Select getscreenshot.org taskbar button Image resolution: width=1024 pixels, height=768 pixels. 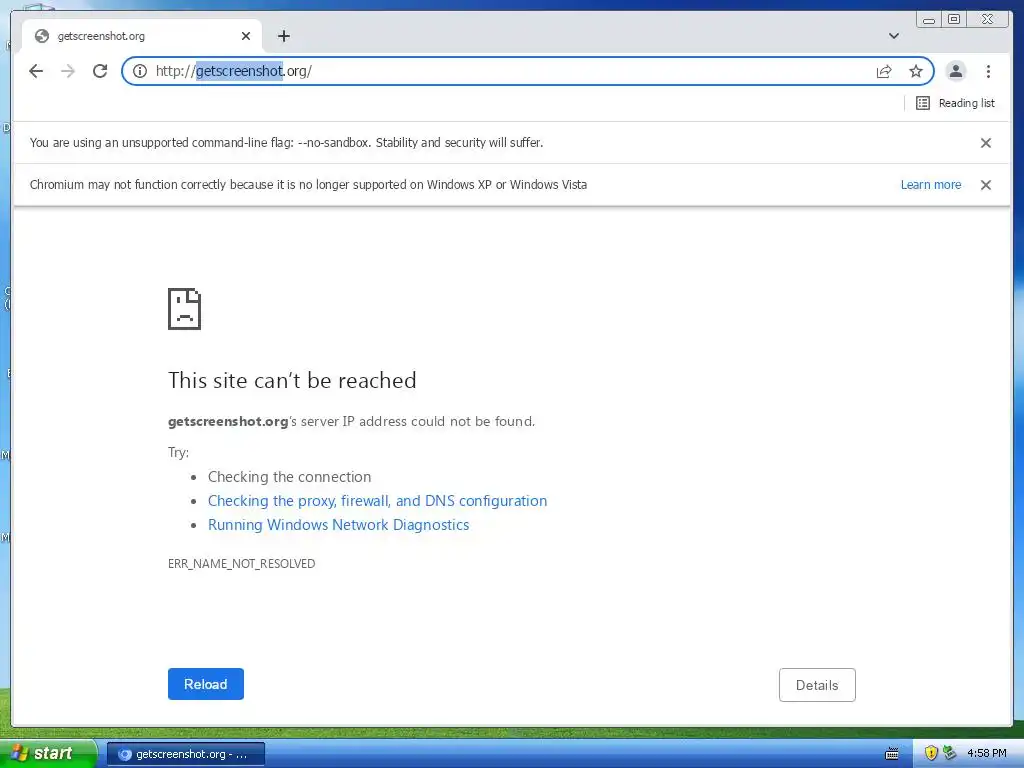coord(185,754)
